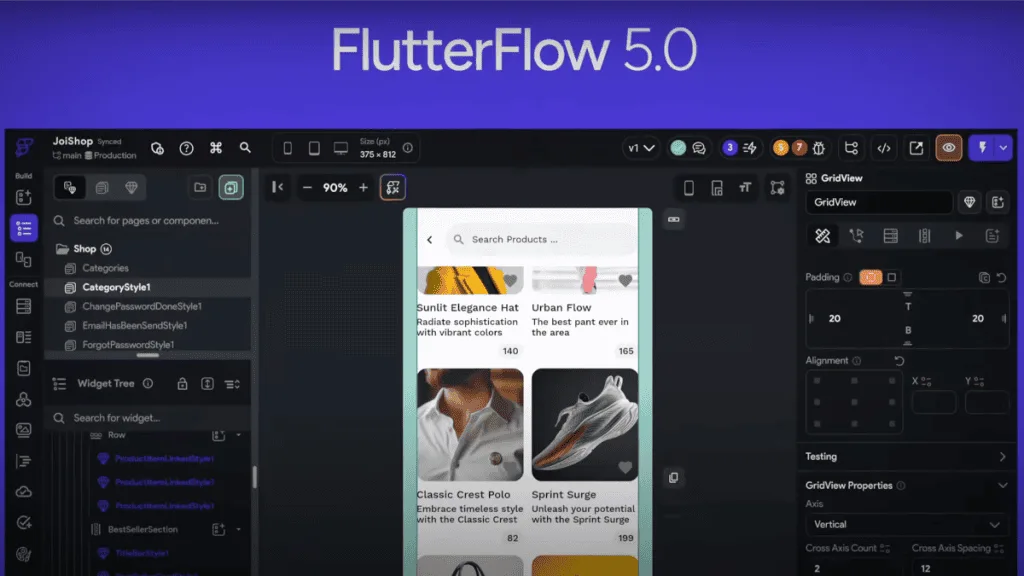
Task: Click the help question mark icon
Action: pos(186,148)
